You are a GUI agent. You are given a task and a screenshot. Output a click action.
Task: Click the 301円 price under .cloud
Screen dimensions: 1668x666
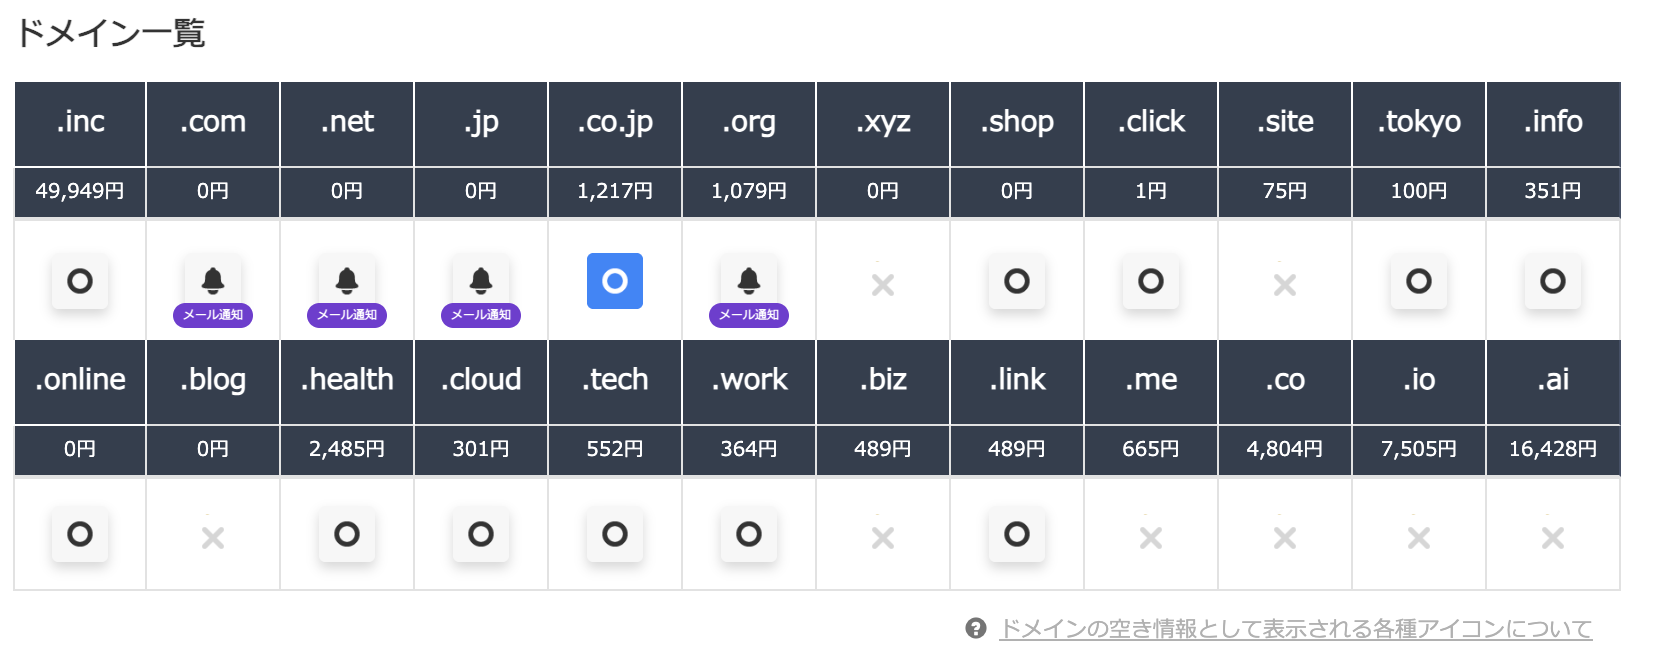point(481,450)
